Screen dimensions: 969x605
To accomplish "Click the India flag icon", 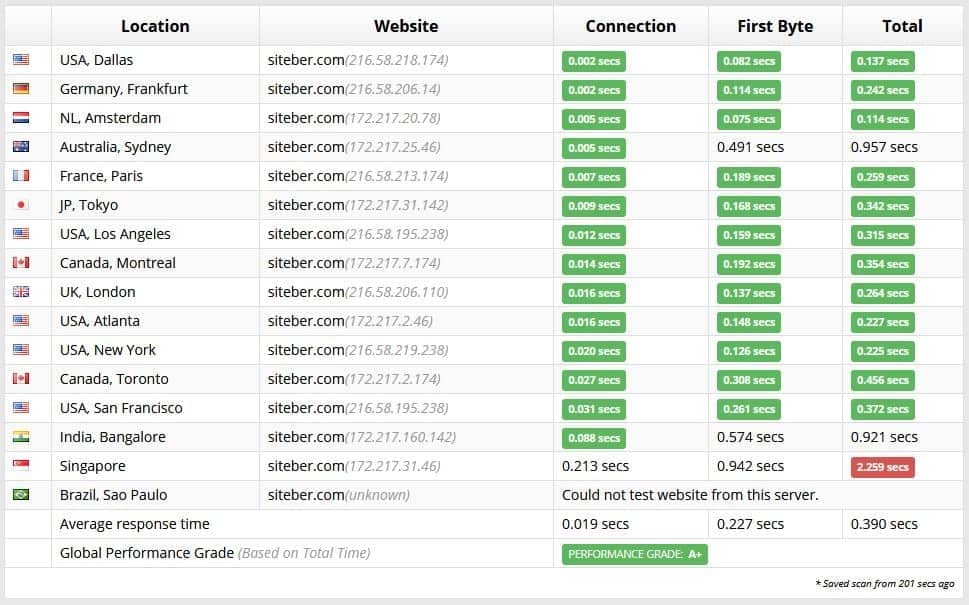I will click(x=21, y=437).
